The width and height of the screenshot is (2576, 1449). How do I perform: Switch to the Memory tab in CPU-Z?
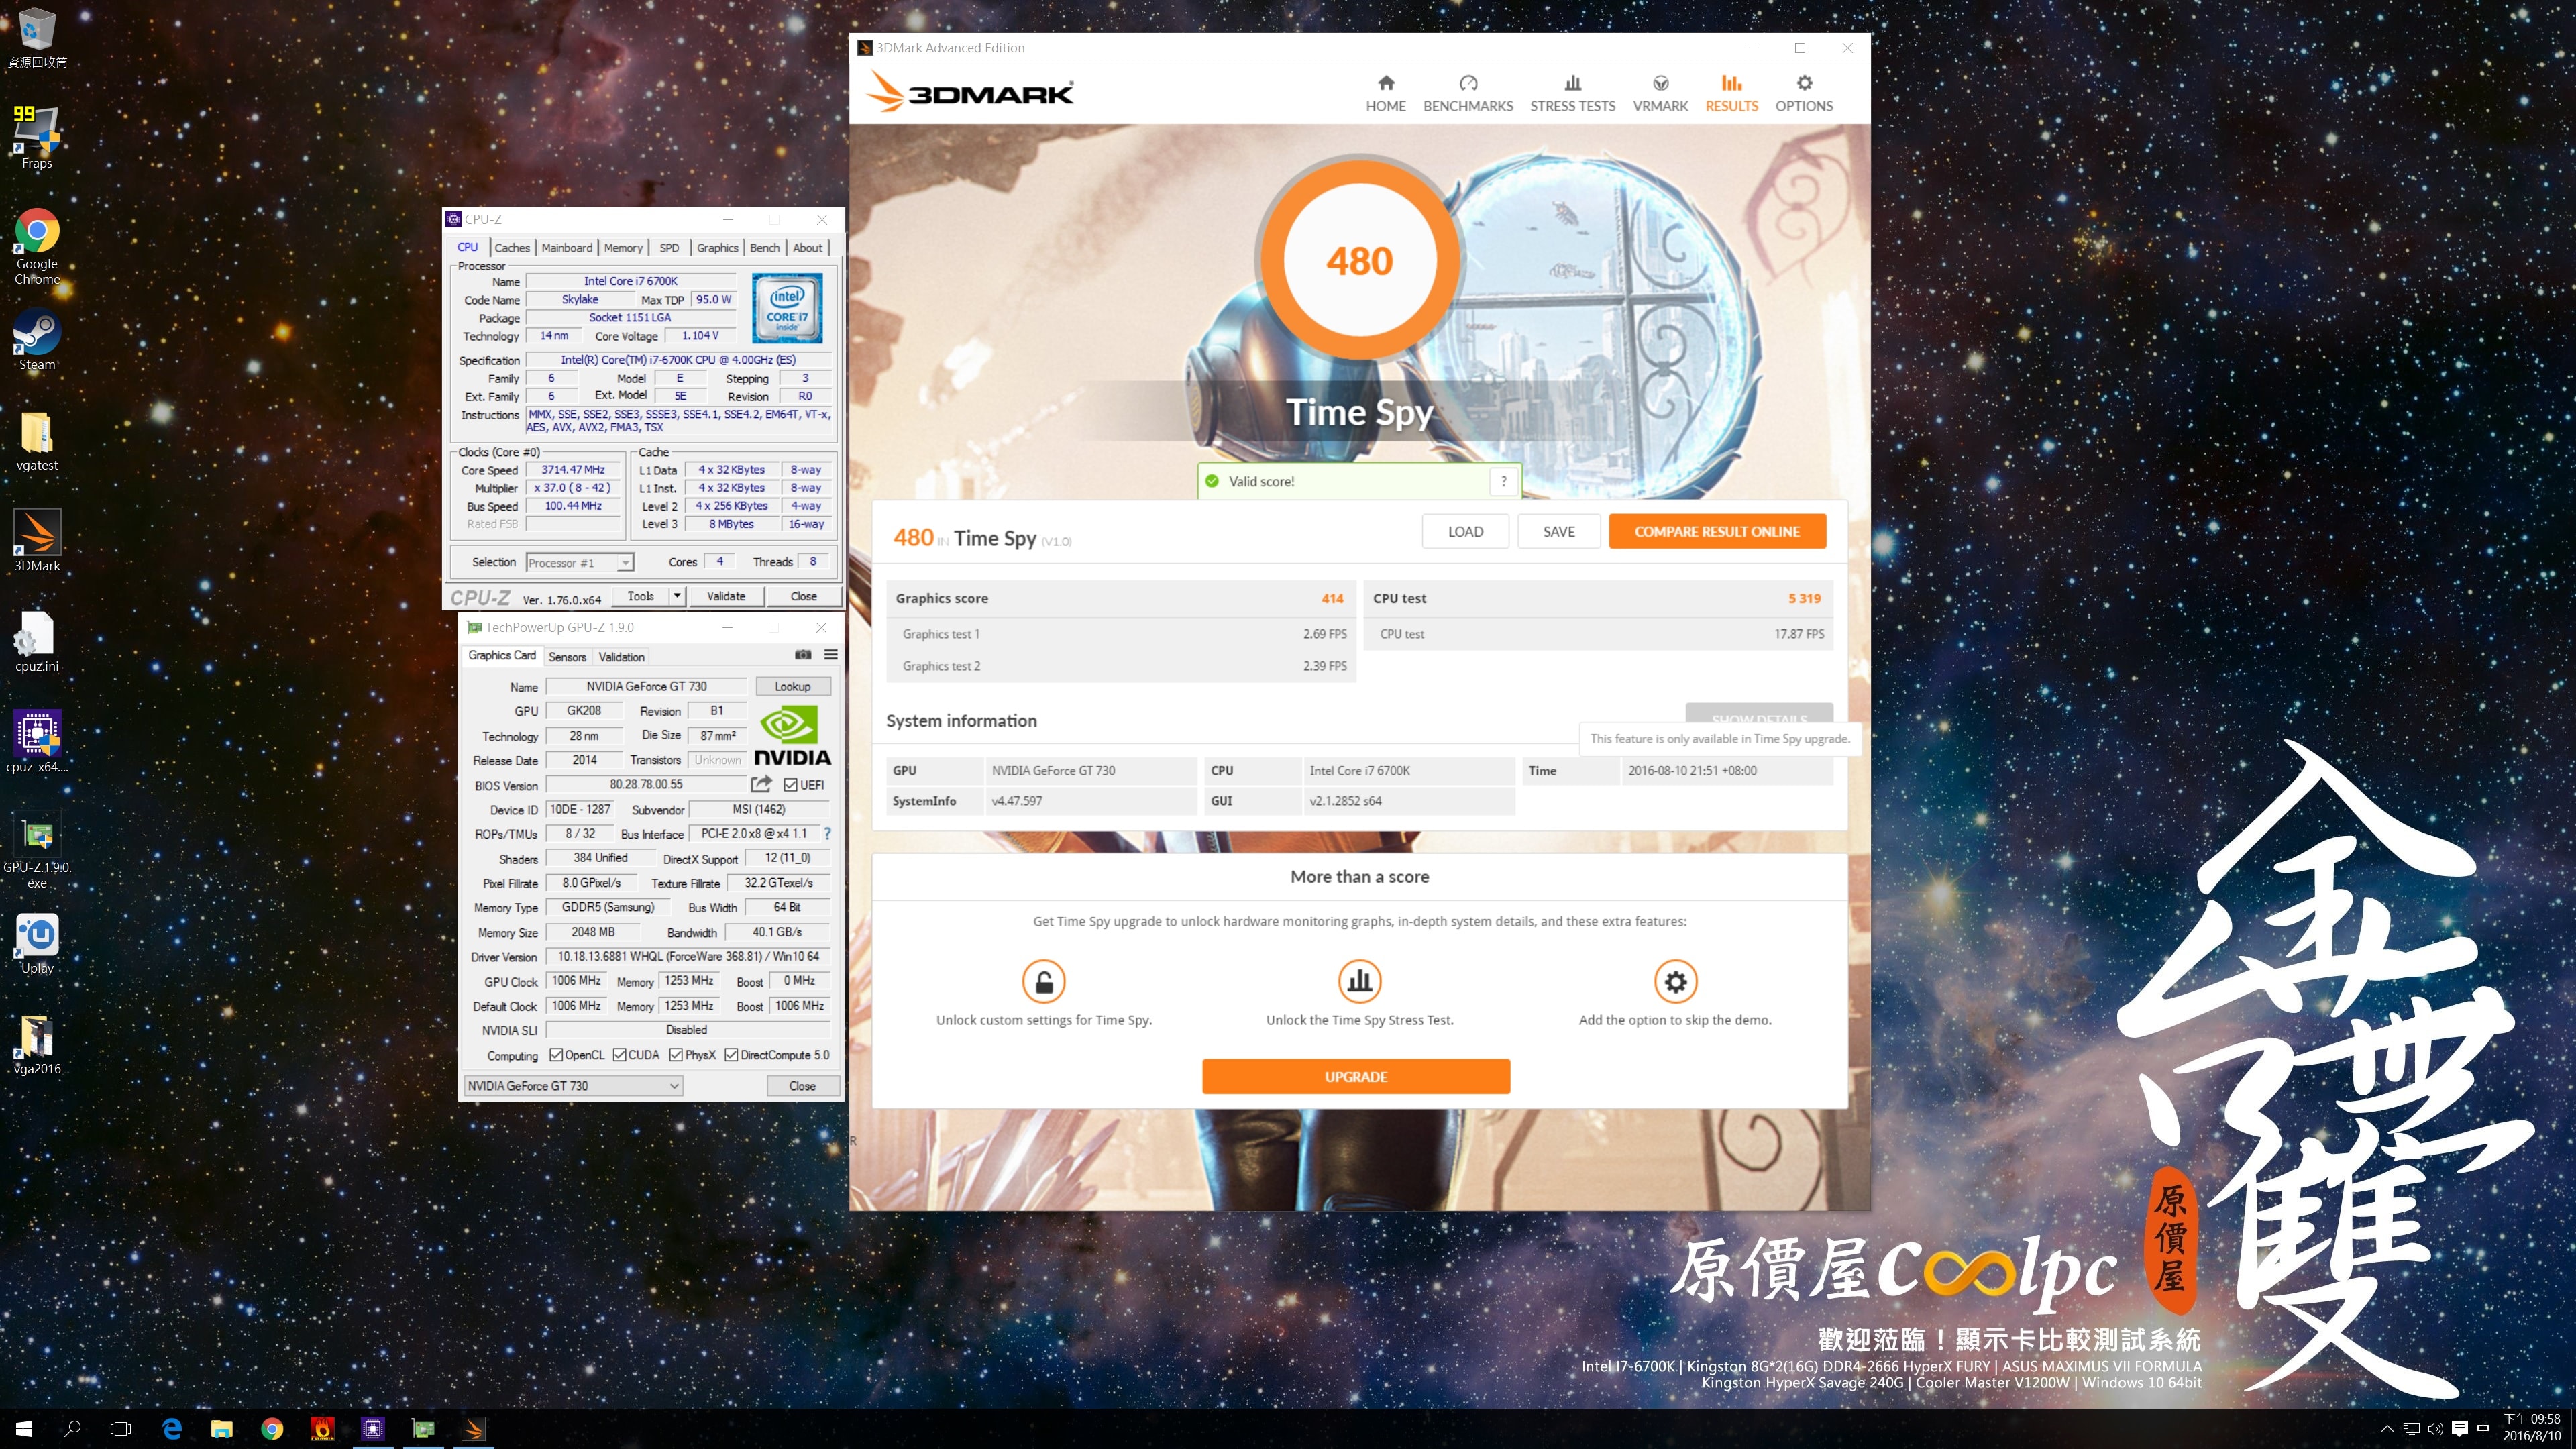tap(623, 248)
